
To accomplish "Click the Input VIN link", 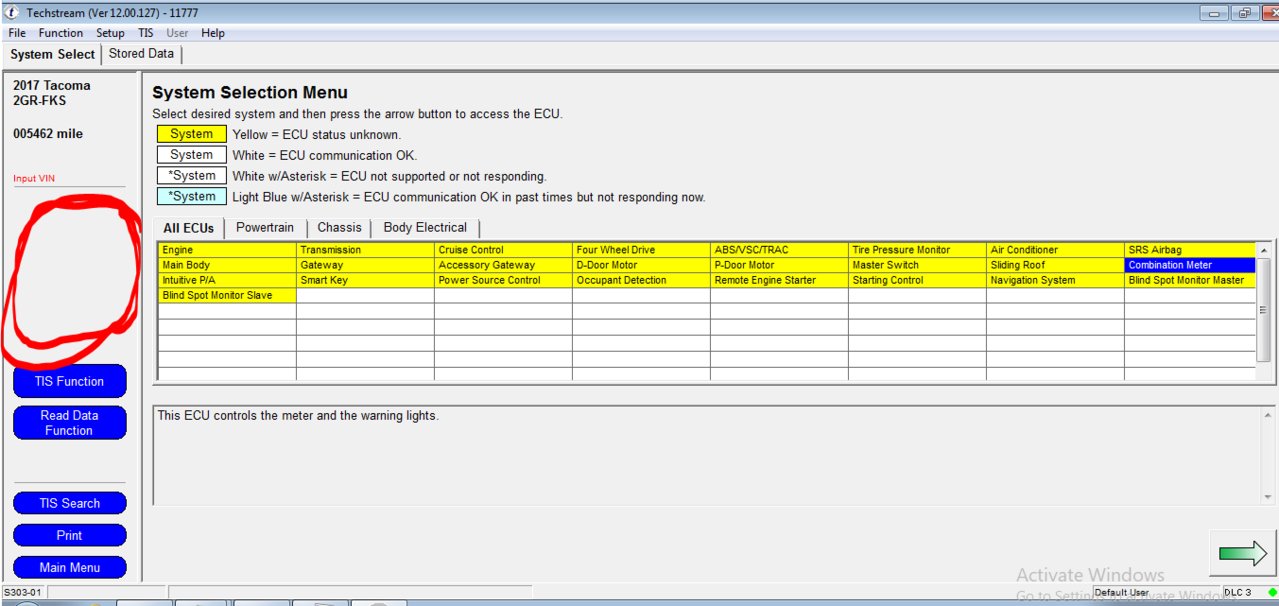I will (x=34, y=179).
